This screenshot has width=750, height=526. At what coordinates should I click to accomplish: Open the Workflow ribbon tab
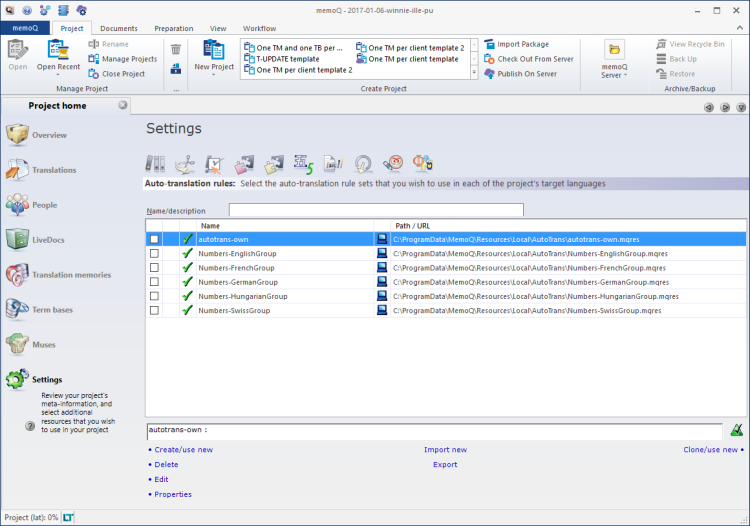[259, 29]
